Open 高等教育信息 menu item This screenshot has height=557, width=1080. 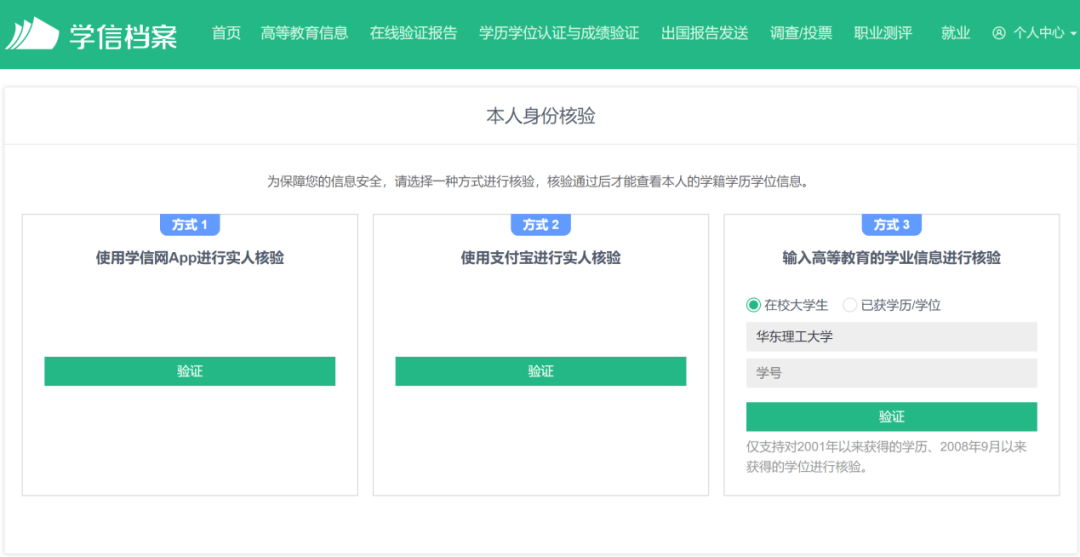[x=304, y=33]
